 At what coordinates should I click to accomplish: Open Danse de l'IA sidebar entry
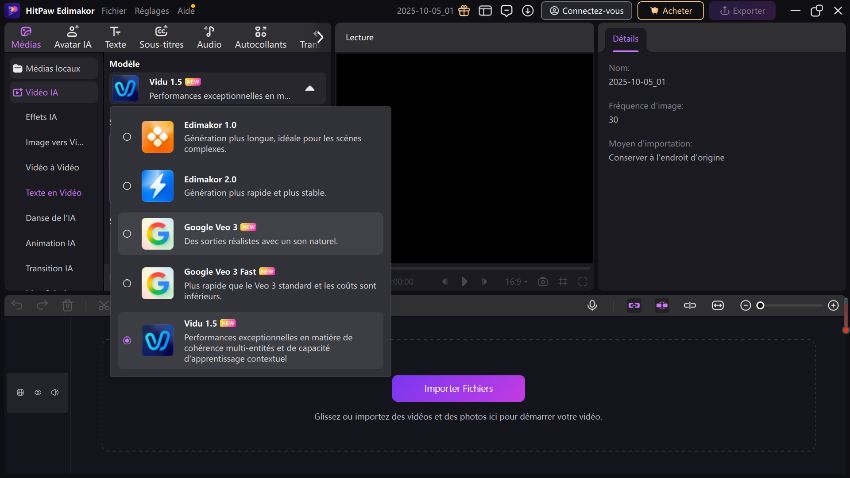click(50, 218)
